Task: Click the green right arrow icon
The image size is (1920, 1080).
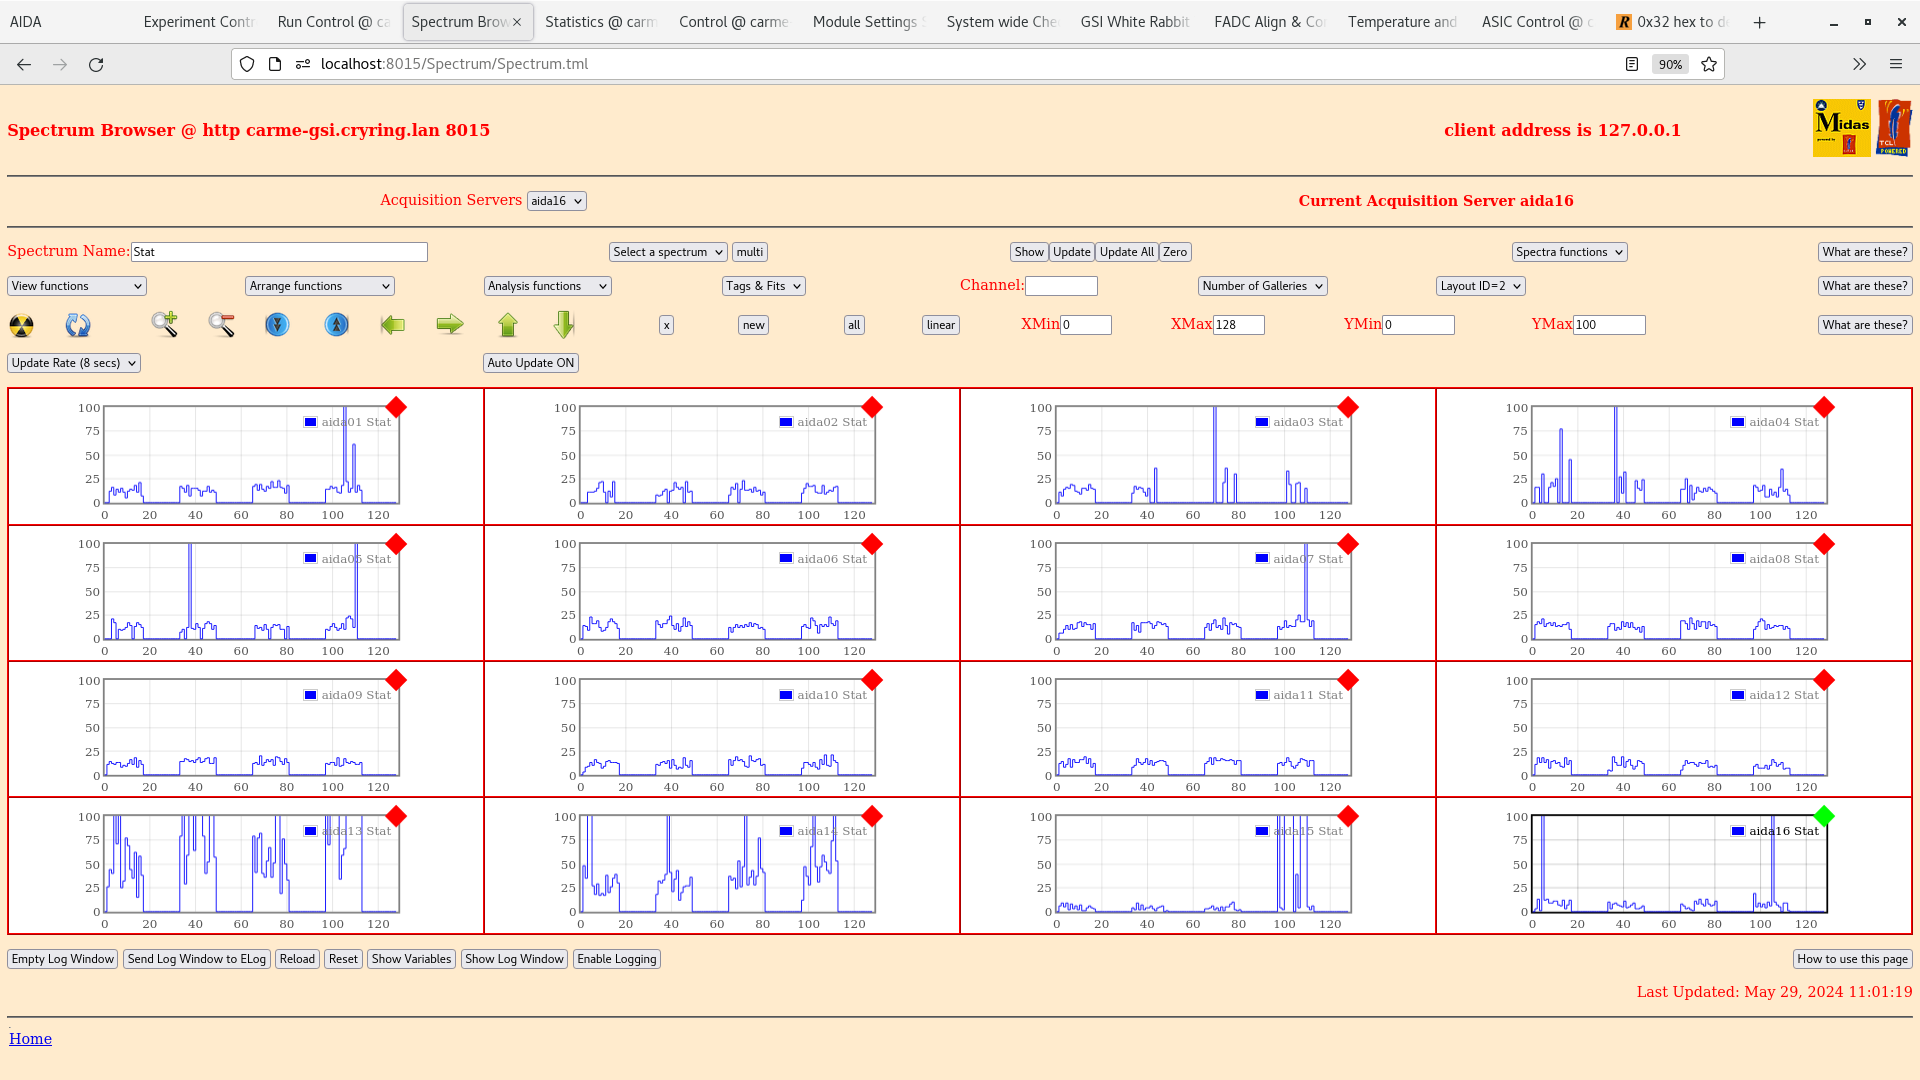Action: [x=450, y=324]
